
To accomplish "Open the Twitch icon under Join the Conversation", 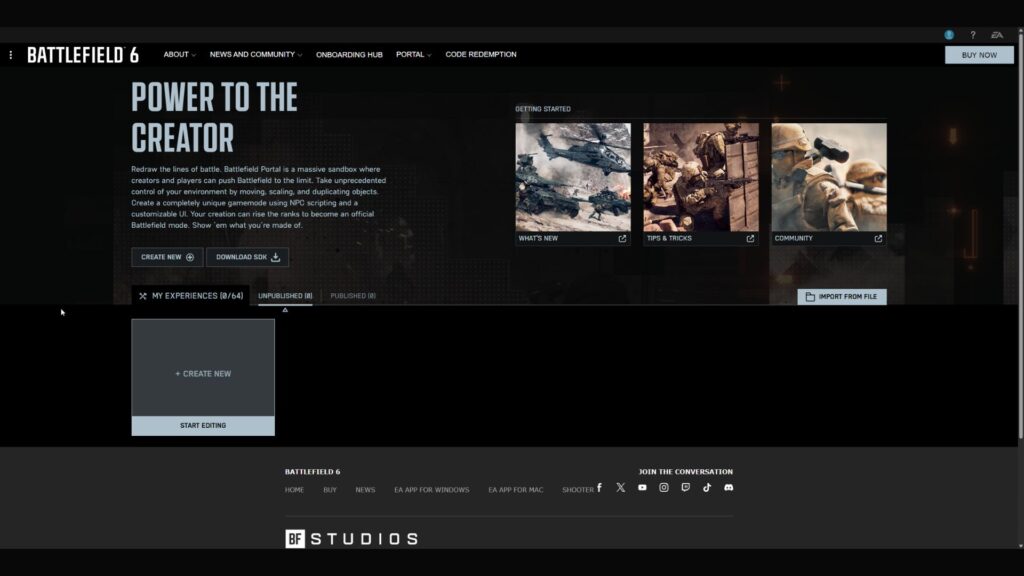I will [x=687, y=487].
